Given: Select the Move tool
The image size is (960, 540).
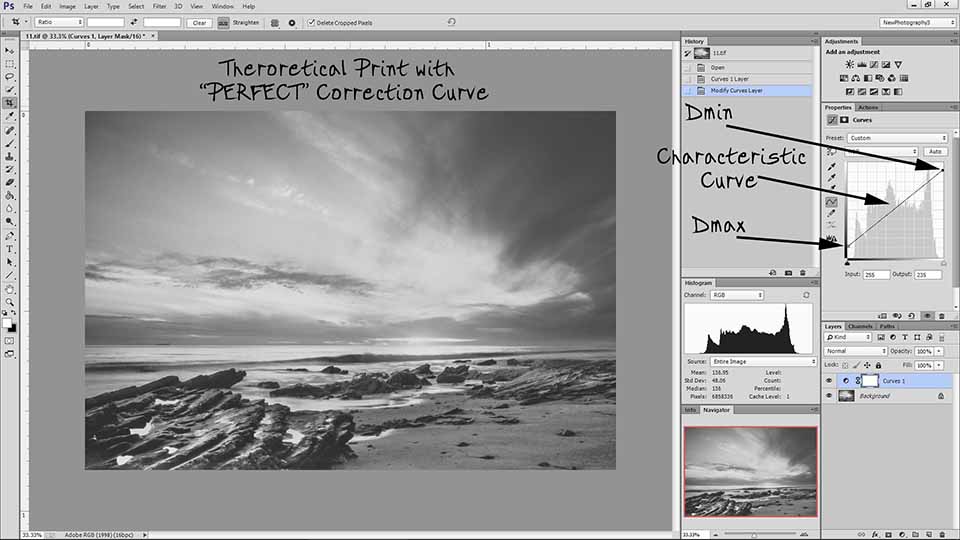Looking at the screenshot, I should point(10,50).
